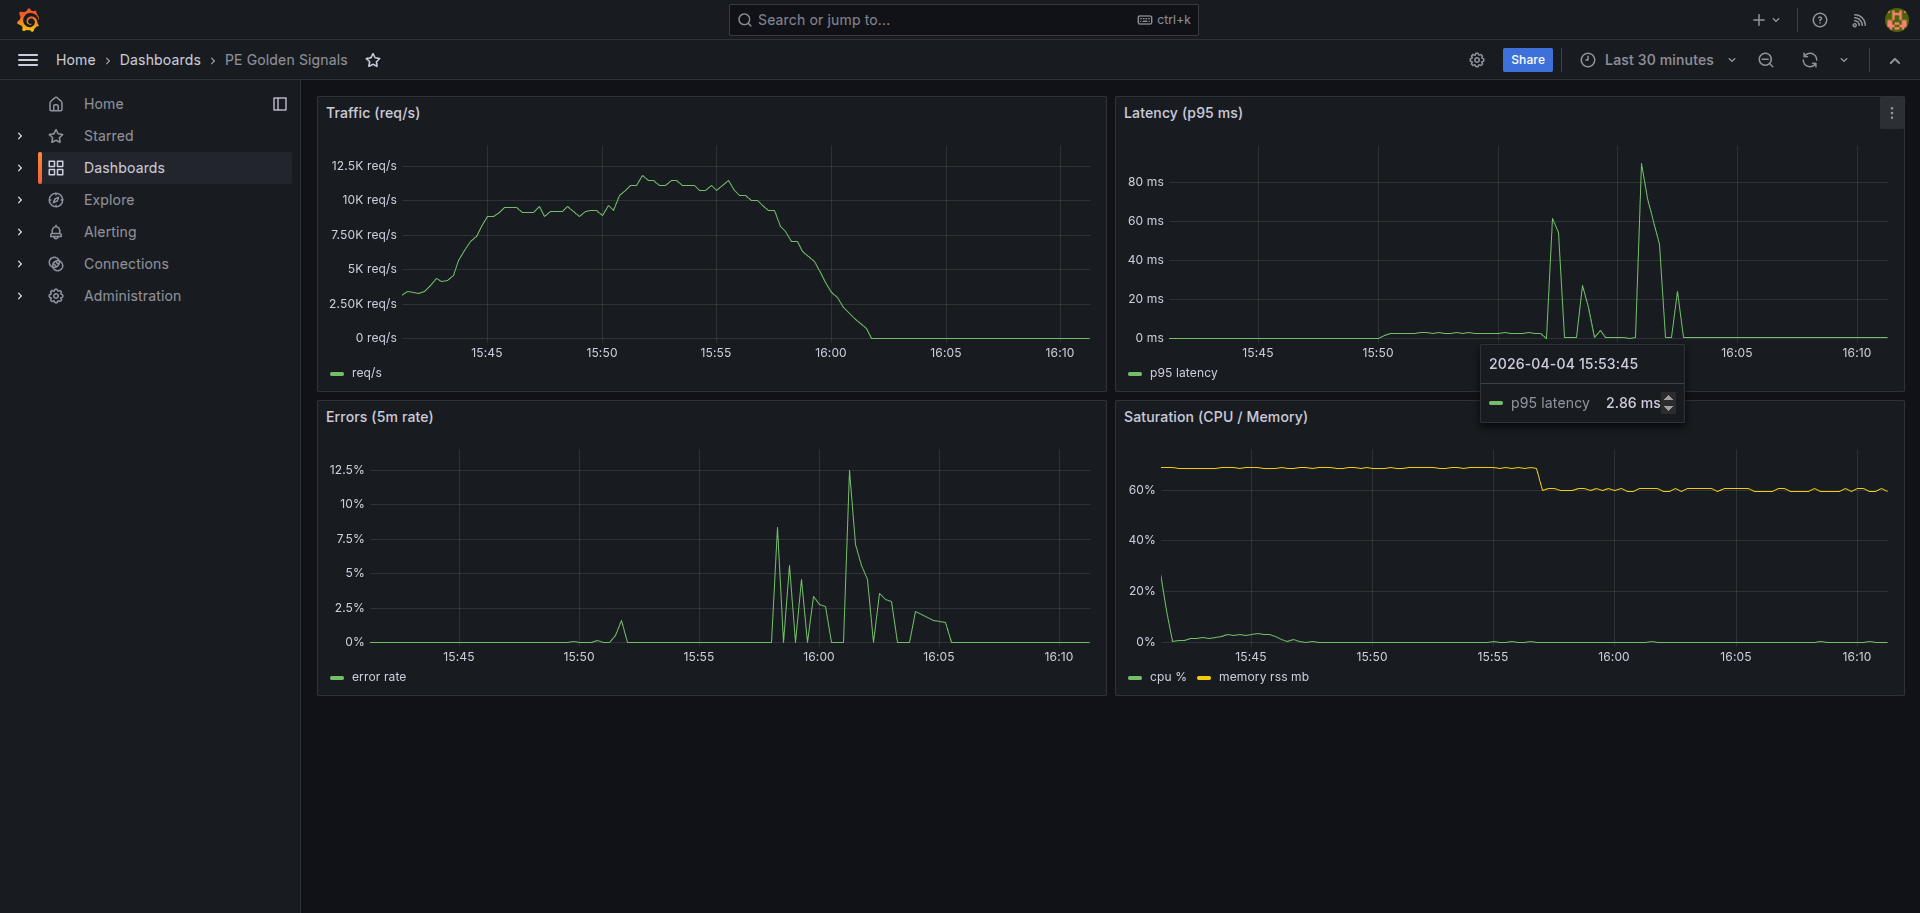This screenshot has width=1920, height=913.
Task: Focus the Search or jump to field
Action: pyautogui.click(x=963, y=20)
